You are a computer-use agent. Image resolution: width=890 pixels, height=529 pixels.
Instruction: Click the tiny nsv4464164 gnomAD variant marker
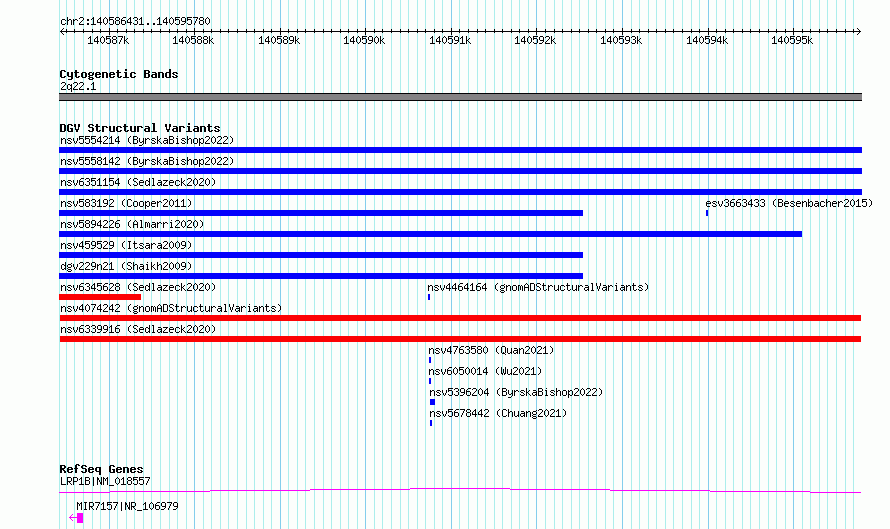429,297
